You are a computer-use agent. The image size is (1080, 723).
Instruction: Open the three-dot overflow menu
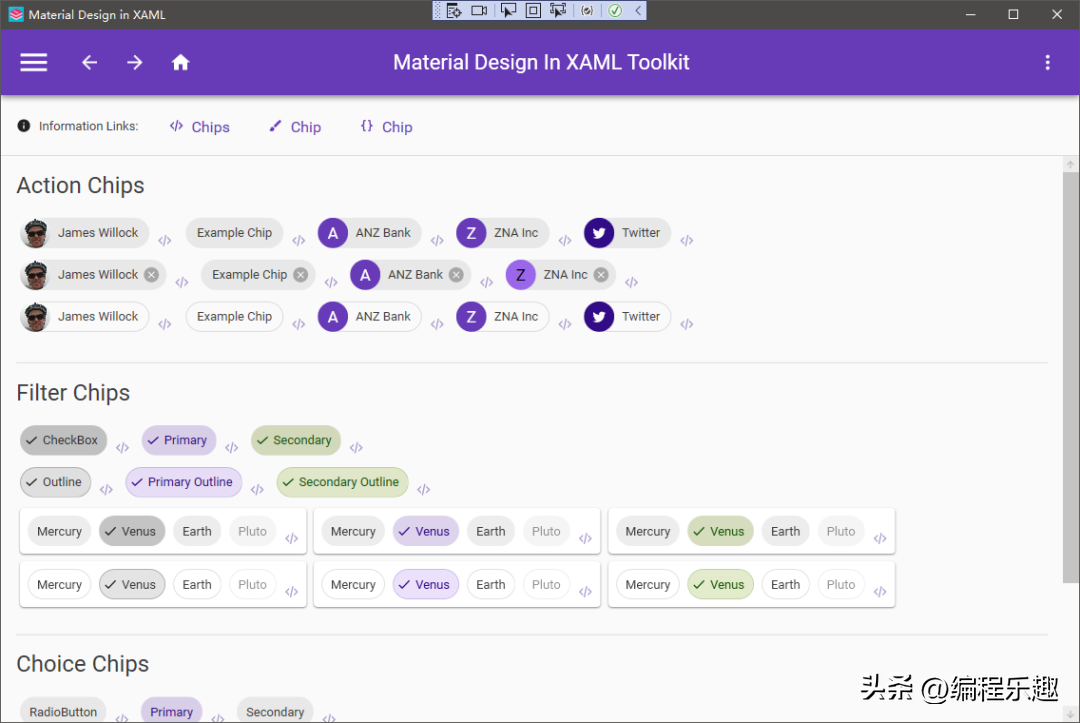[1047, 62]
